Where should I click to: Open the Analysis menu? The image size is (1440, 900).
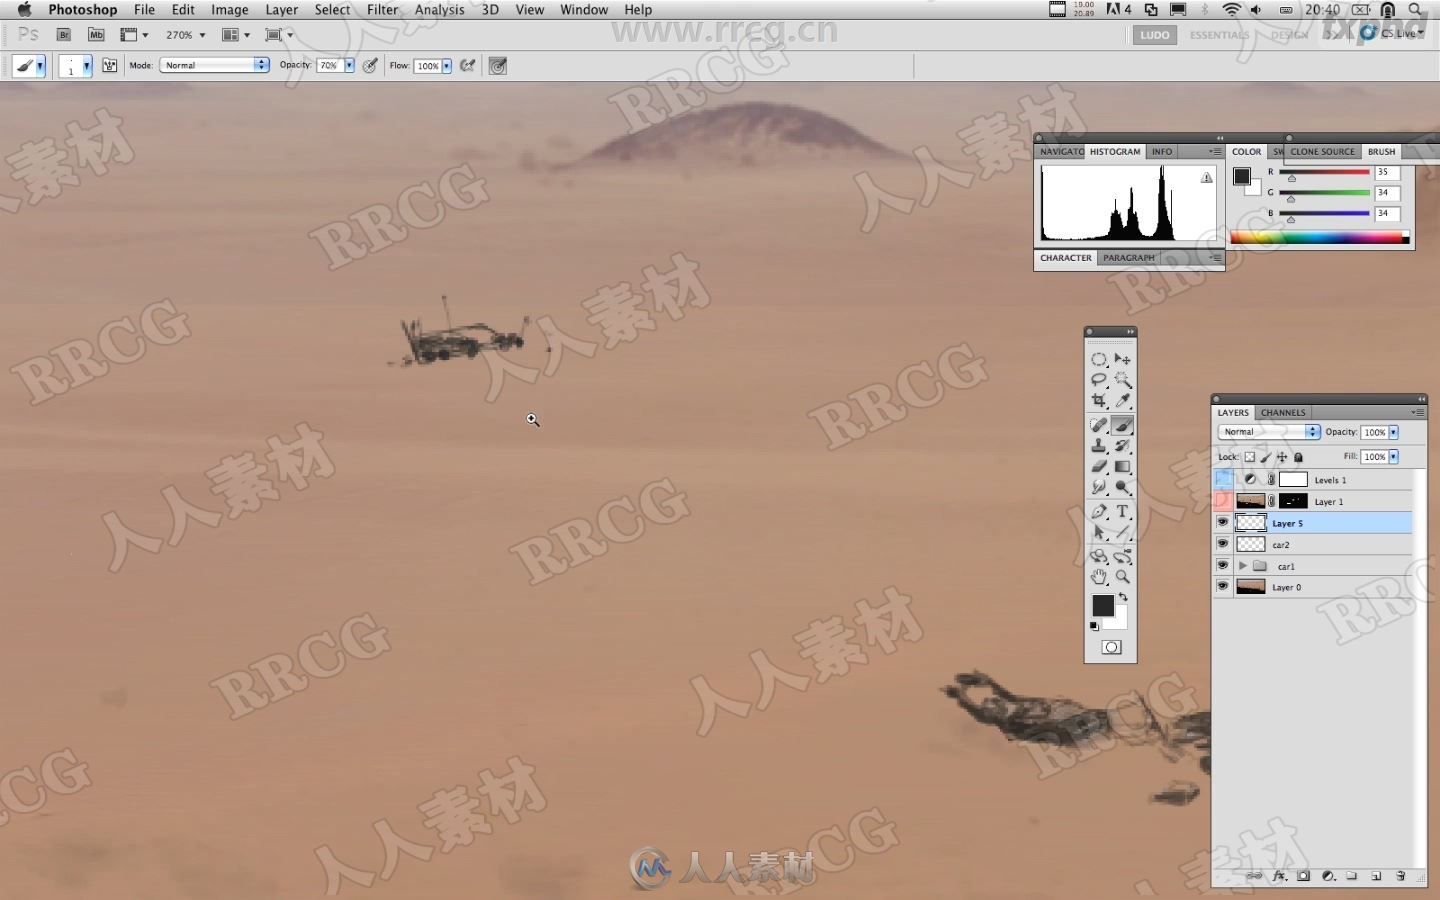coord(439,10)
